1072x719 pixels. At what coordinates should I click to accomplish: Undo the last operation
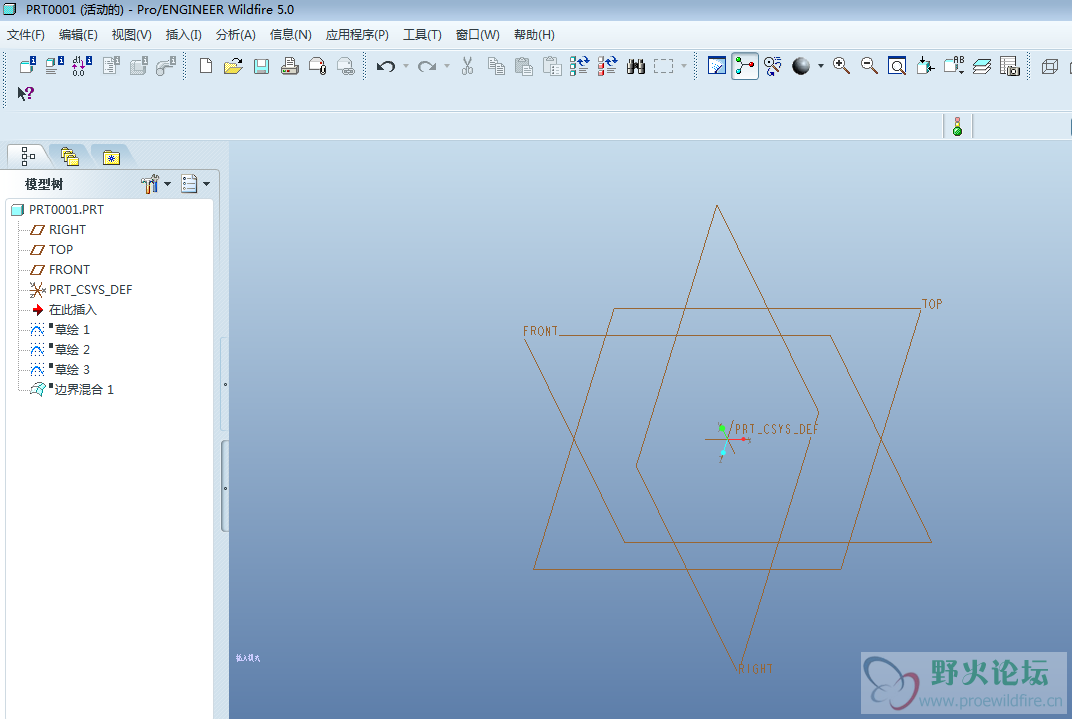pos(386,66)
